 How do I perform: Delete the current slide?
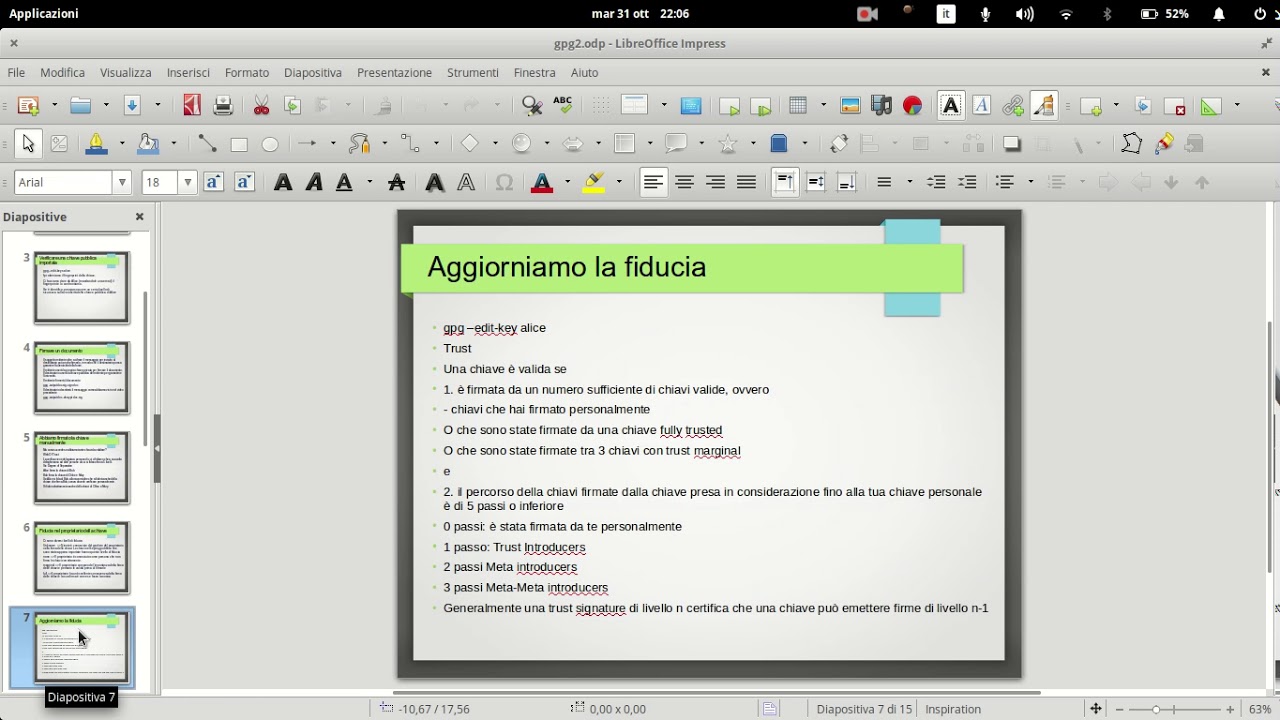pyautogui.click(x=1175, y=105)
